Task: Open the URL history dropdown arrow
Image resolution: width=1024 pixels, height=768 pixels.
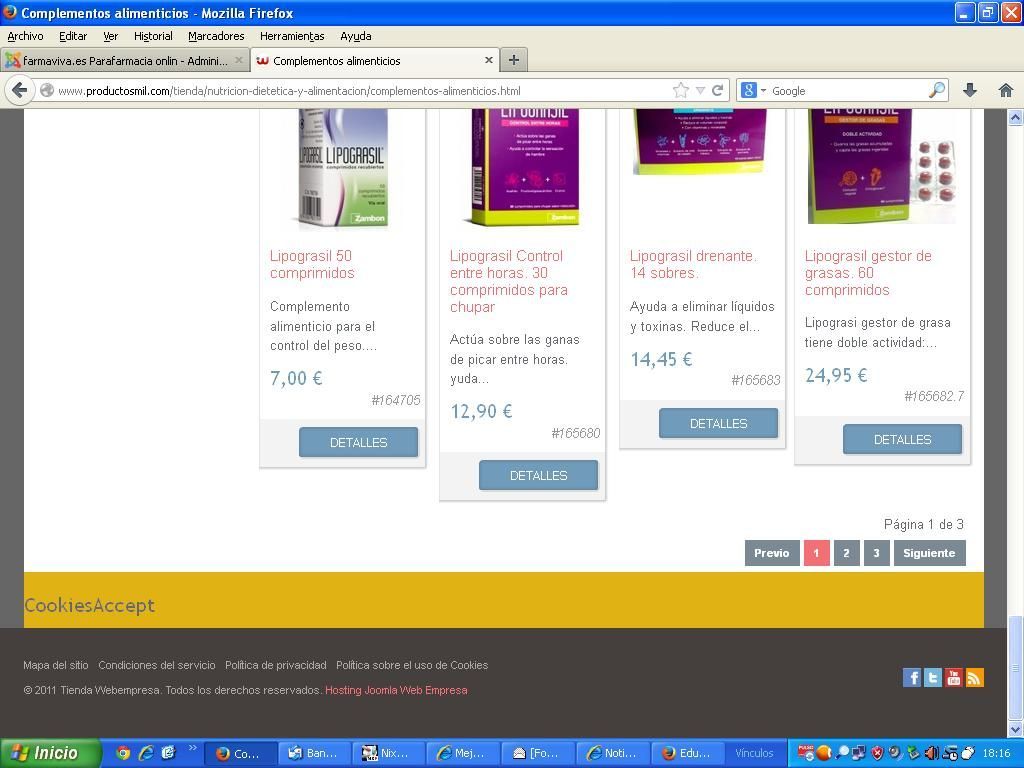Action: tap(700, 91)
